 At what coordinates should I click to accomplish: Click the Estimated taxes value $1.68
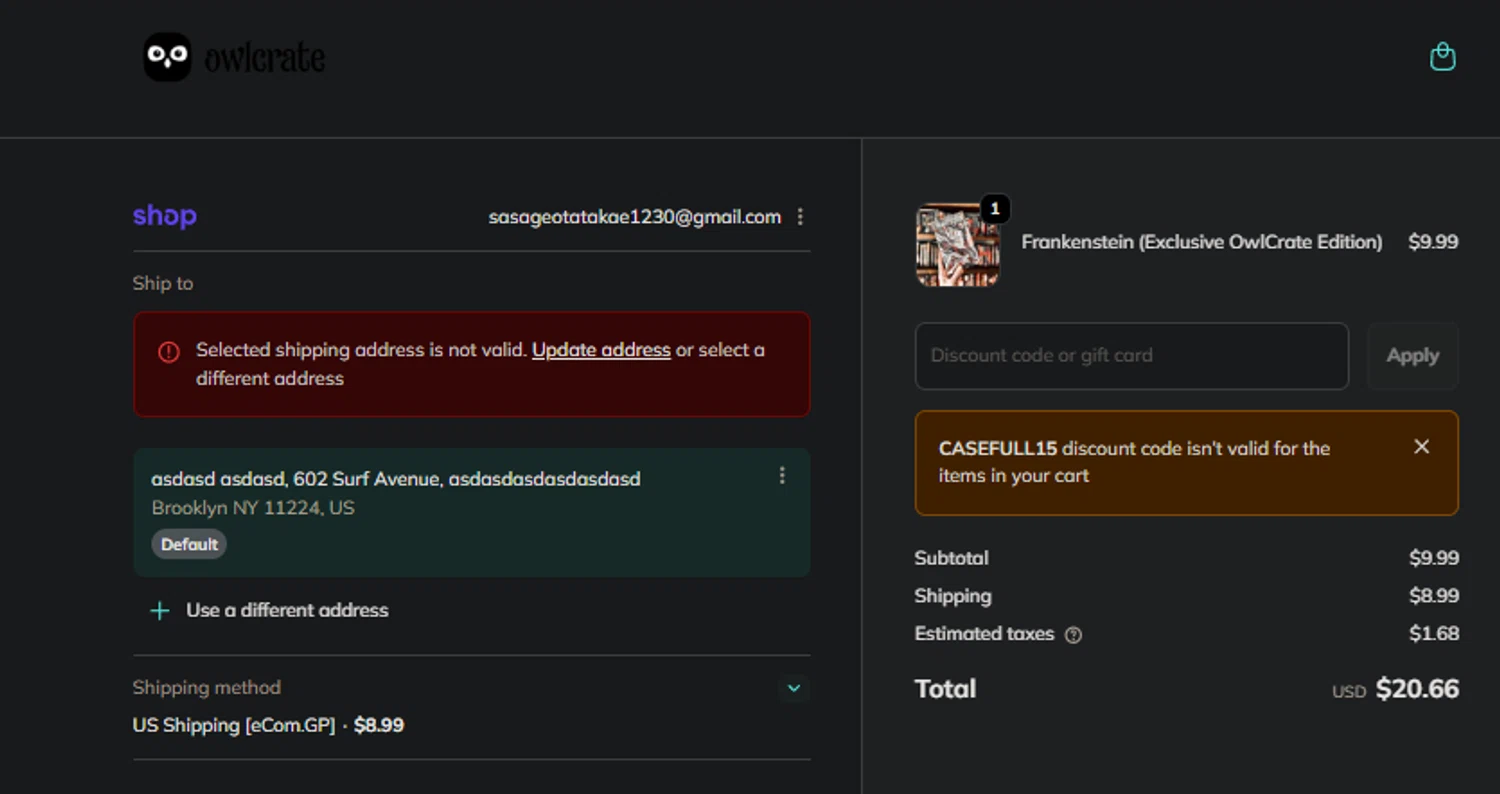click(x=1434, y=633)
